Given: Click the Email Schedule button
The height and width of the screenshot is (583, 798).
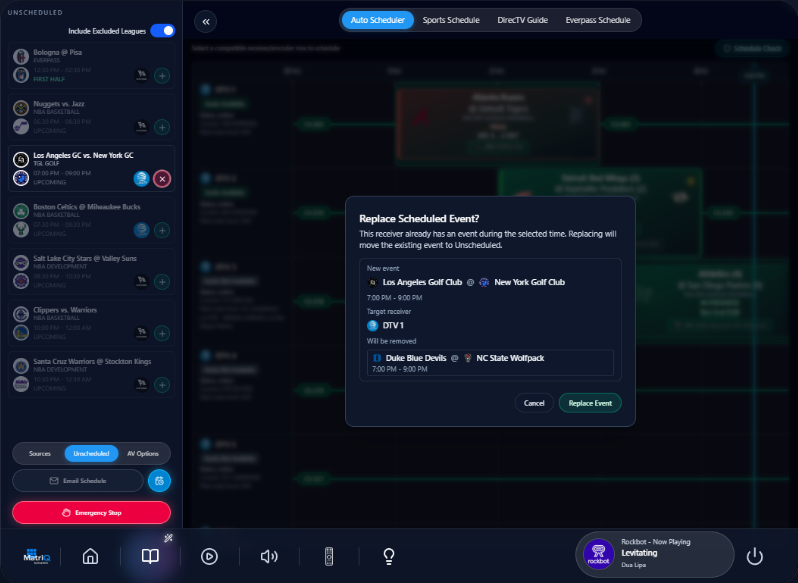Looking at the screenshot, I should [x=78, y=481].
